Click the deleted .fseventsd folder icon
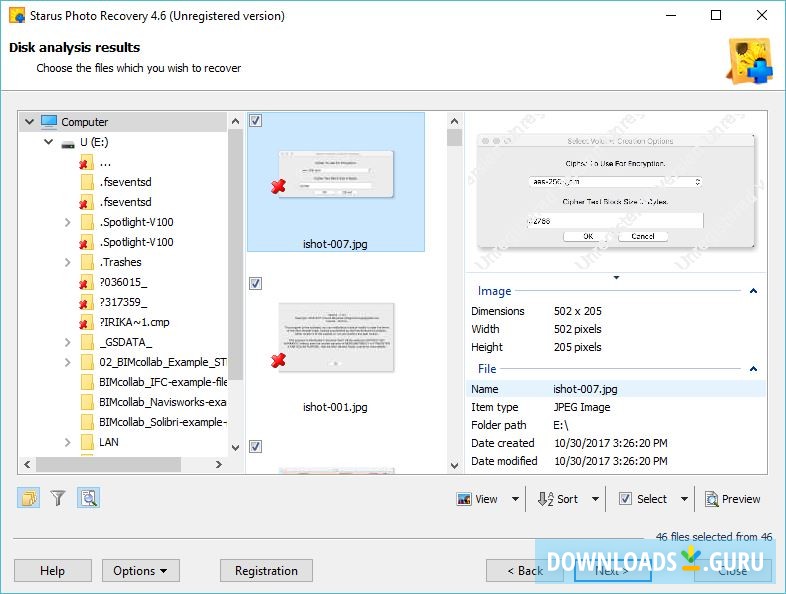 (x=86, y=203)
